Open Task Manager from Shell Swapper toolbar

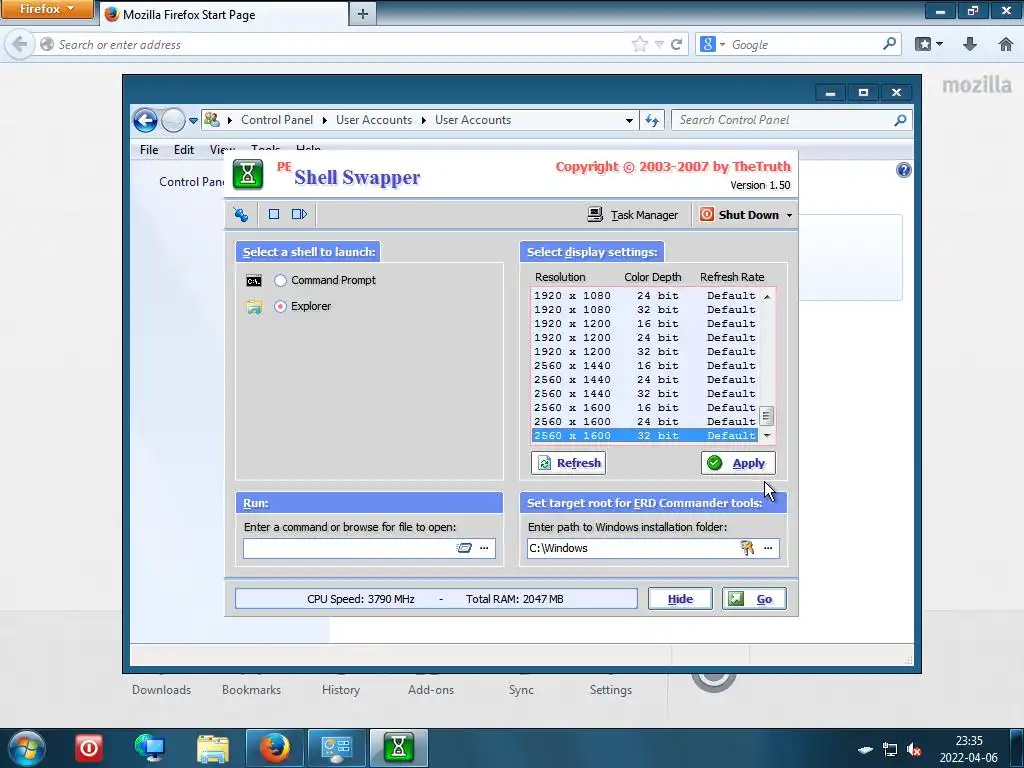click(633, 214)
